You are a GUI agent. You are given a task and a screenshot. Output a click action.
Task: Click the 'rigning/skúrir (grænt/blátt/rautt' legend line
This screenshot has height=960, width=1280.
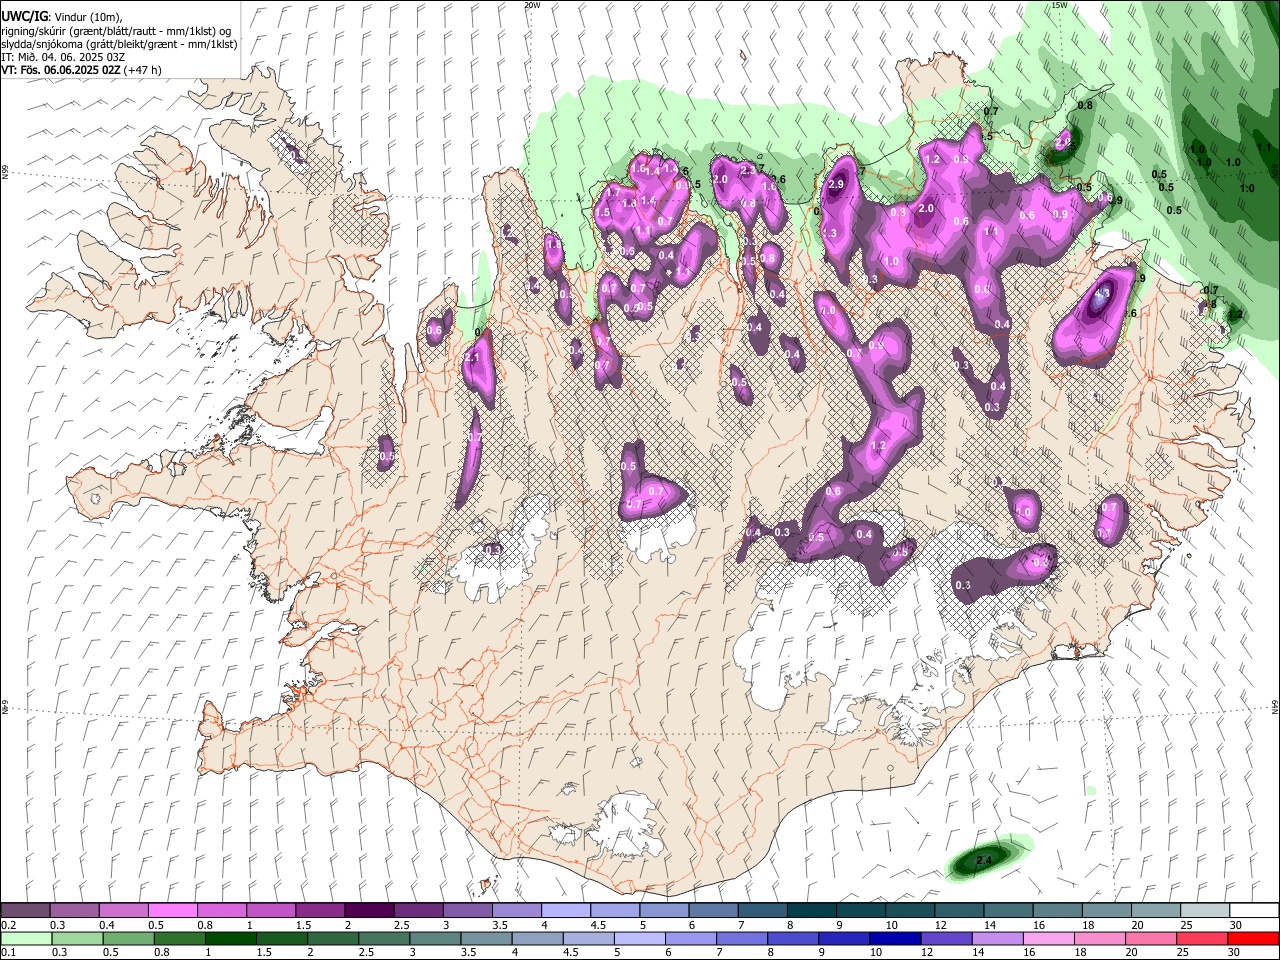pyautogui.click(x=116, y=31)
